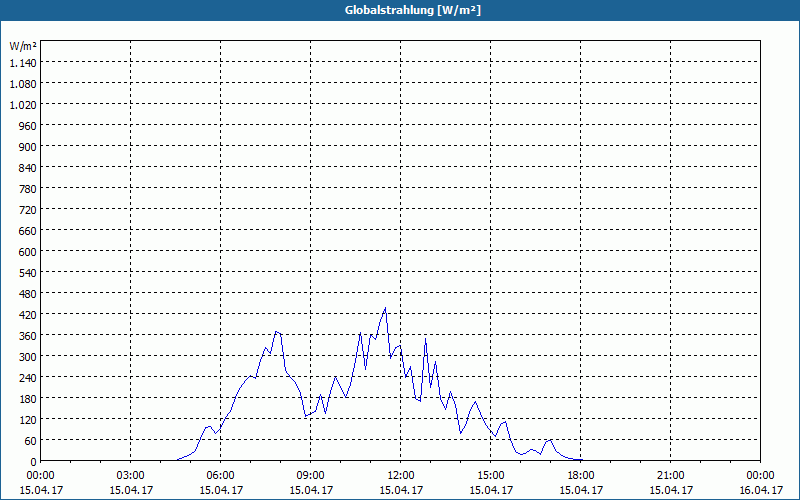The width and height of the screenshot is (800, 500).
Task: Select the 360 y-axis tick label
Action: pos(28,336)
